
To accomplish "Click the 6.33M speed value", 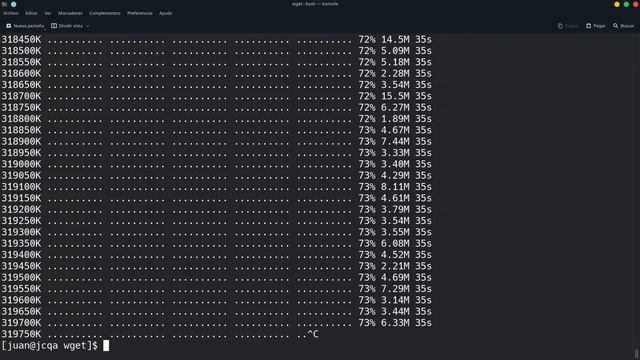I will click(x=395, y=323).
